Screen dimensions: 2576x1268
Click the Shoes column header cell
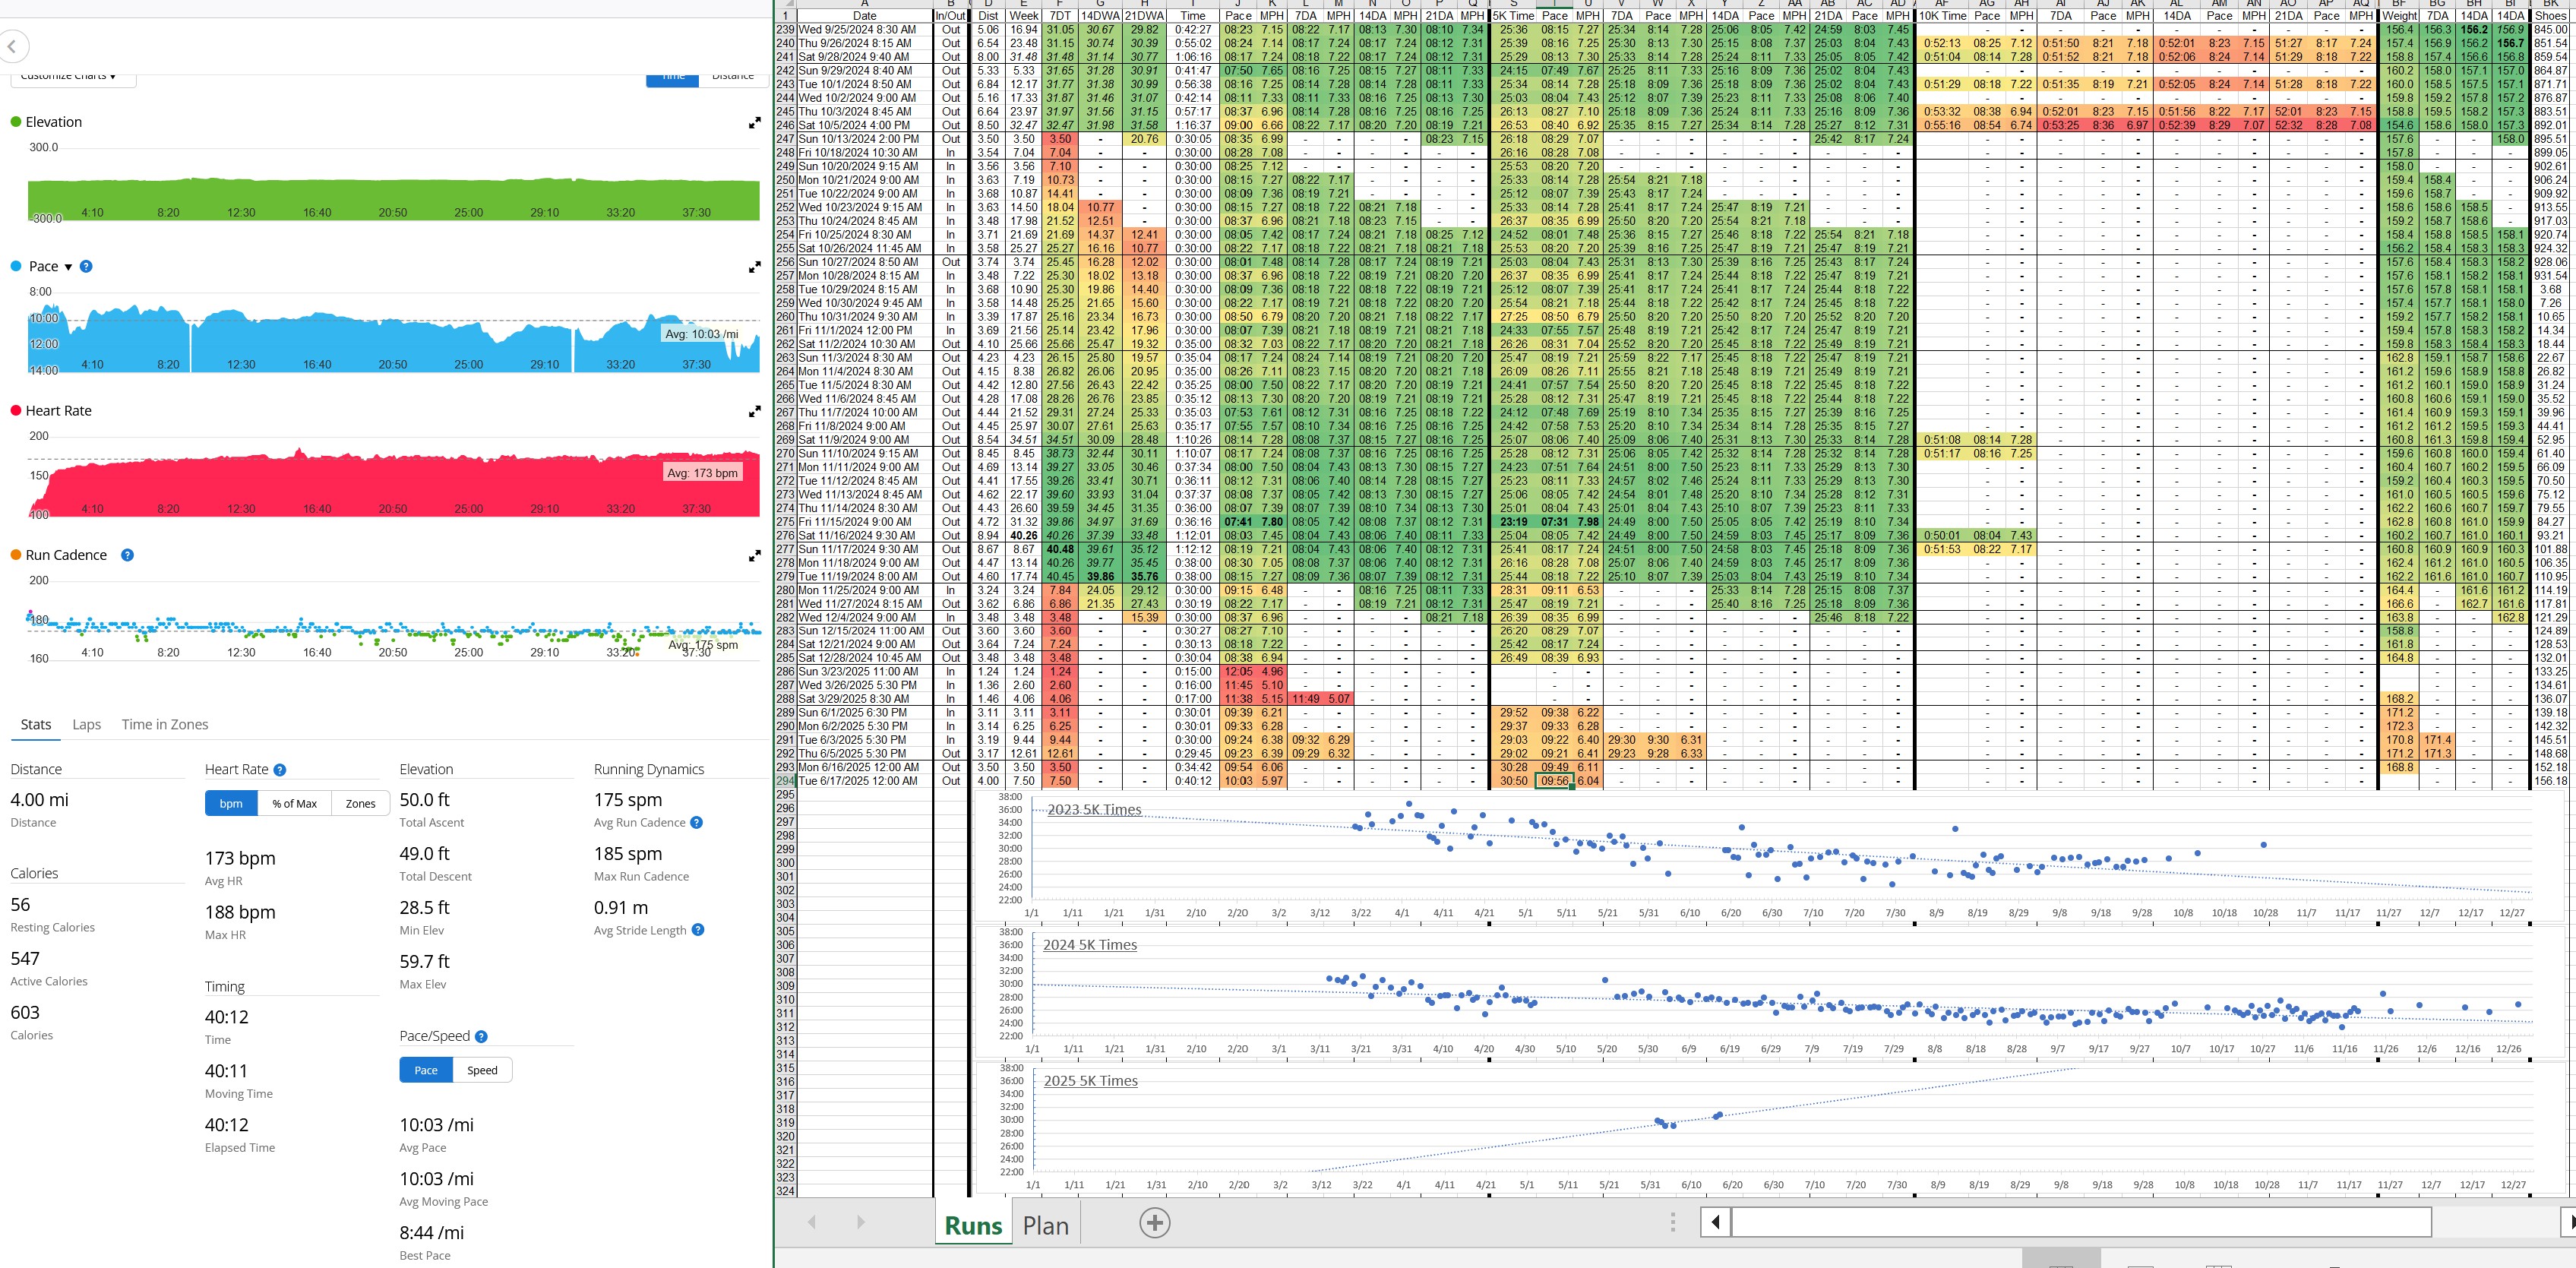[2551, 16]
